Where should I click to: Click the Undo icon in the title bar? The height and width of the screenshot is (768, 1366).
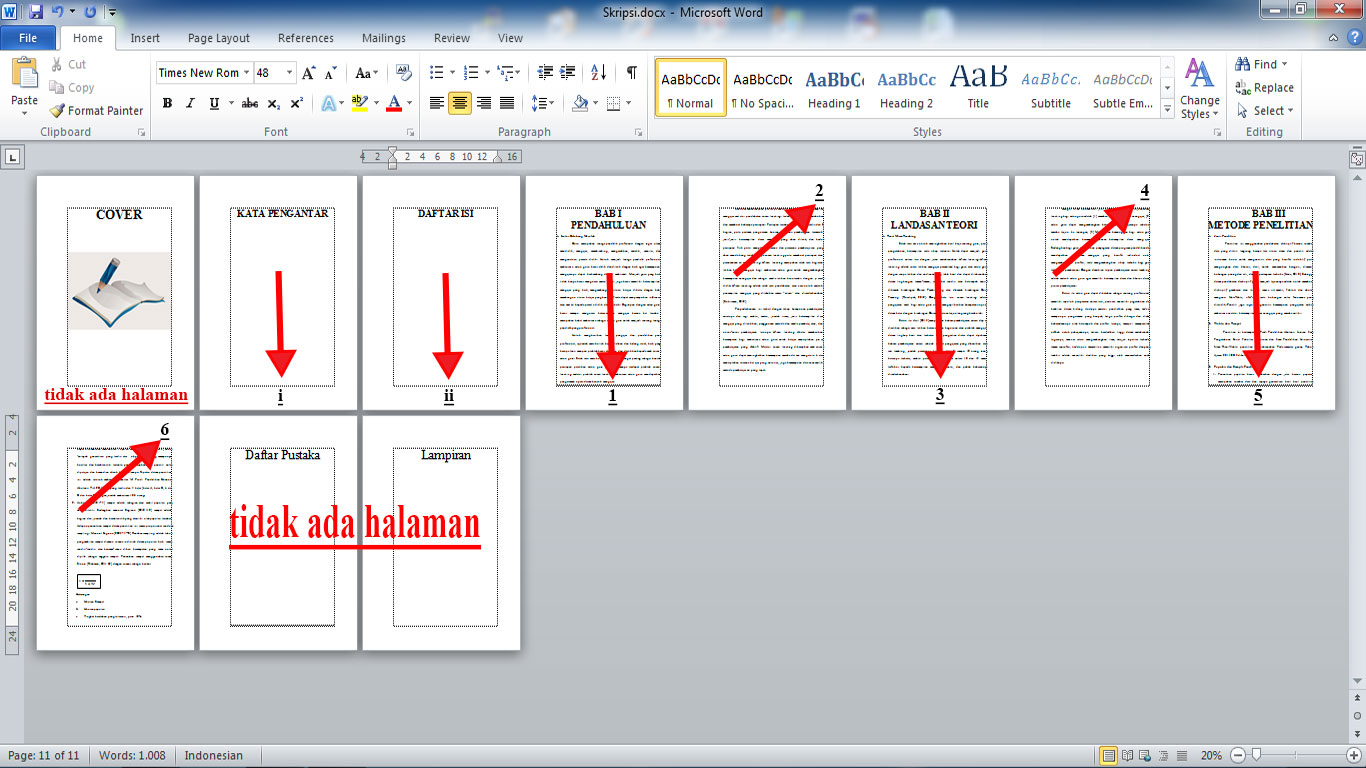coord(58,12)
